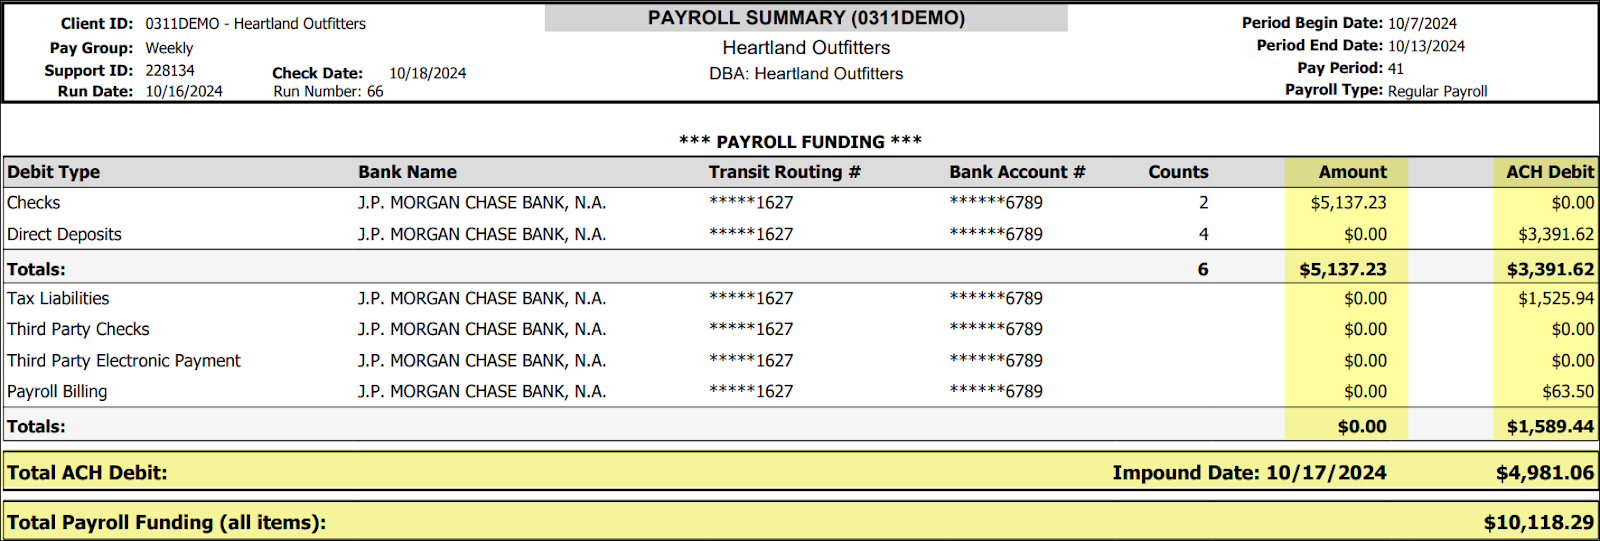
Task: Select the Total Payroll Funding amount $10,118.29
Action: click(1538, 523)
